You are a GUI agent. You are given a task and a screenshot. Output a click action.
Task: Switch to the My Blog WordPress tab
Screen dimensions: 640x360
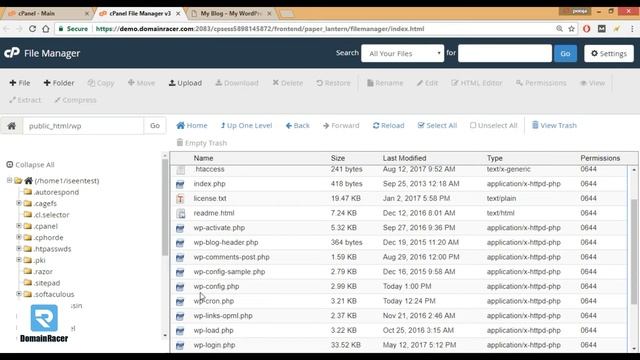tap(231, 13)
